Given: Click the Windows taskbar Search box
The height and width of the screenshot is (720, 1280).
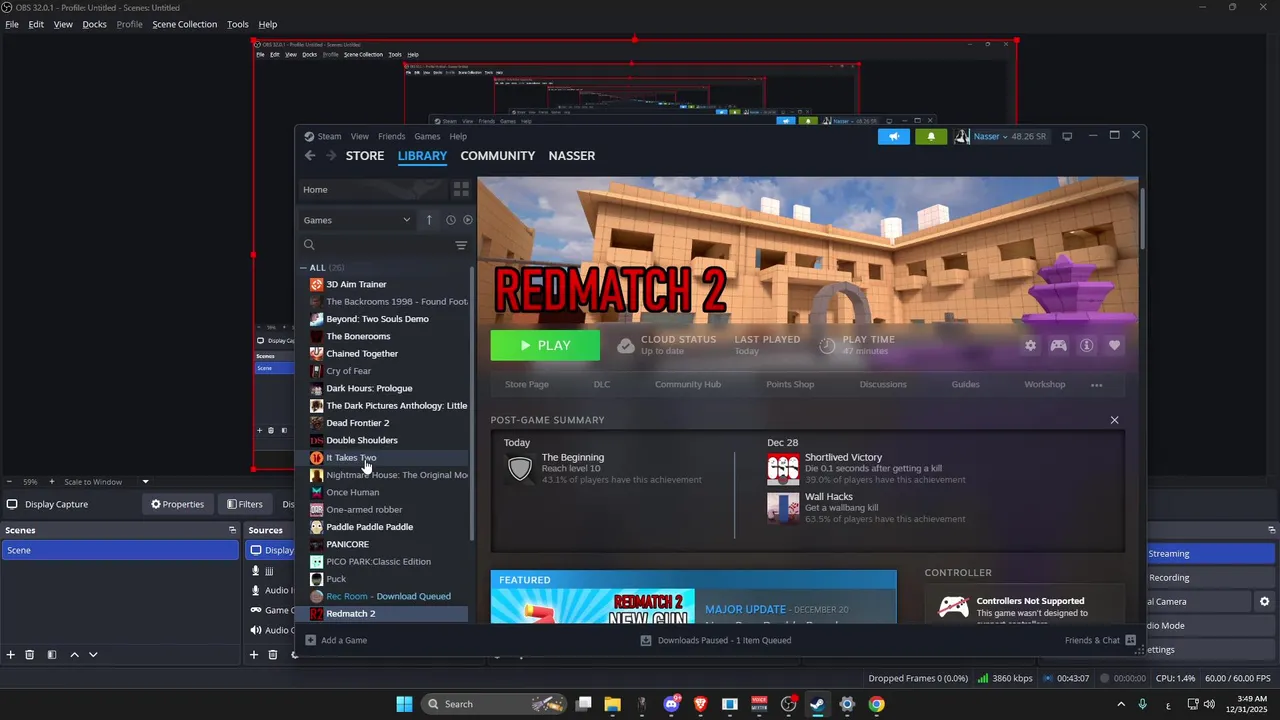Looking at the screenshot, I should (492, 704).
